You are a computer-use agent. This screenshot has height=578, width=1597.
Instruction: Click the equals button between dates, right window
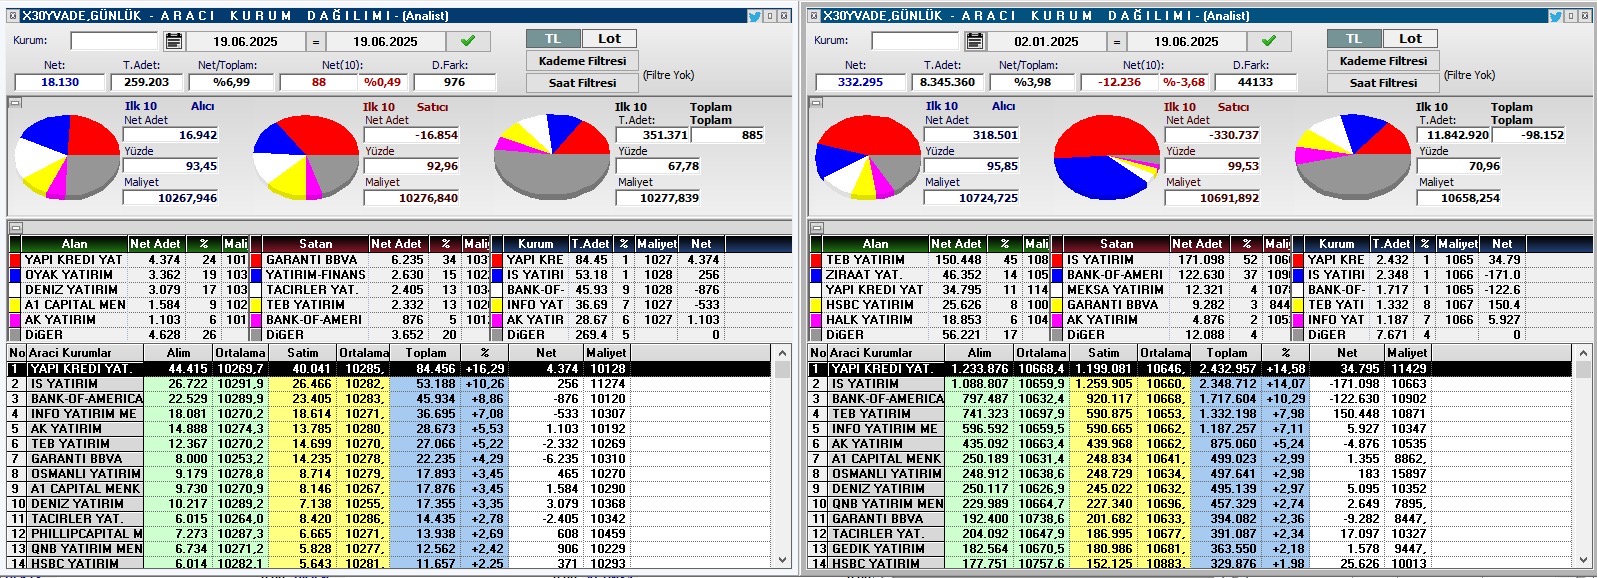coord(1117,42)
